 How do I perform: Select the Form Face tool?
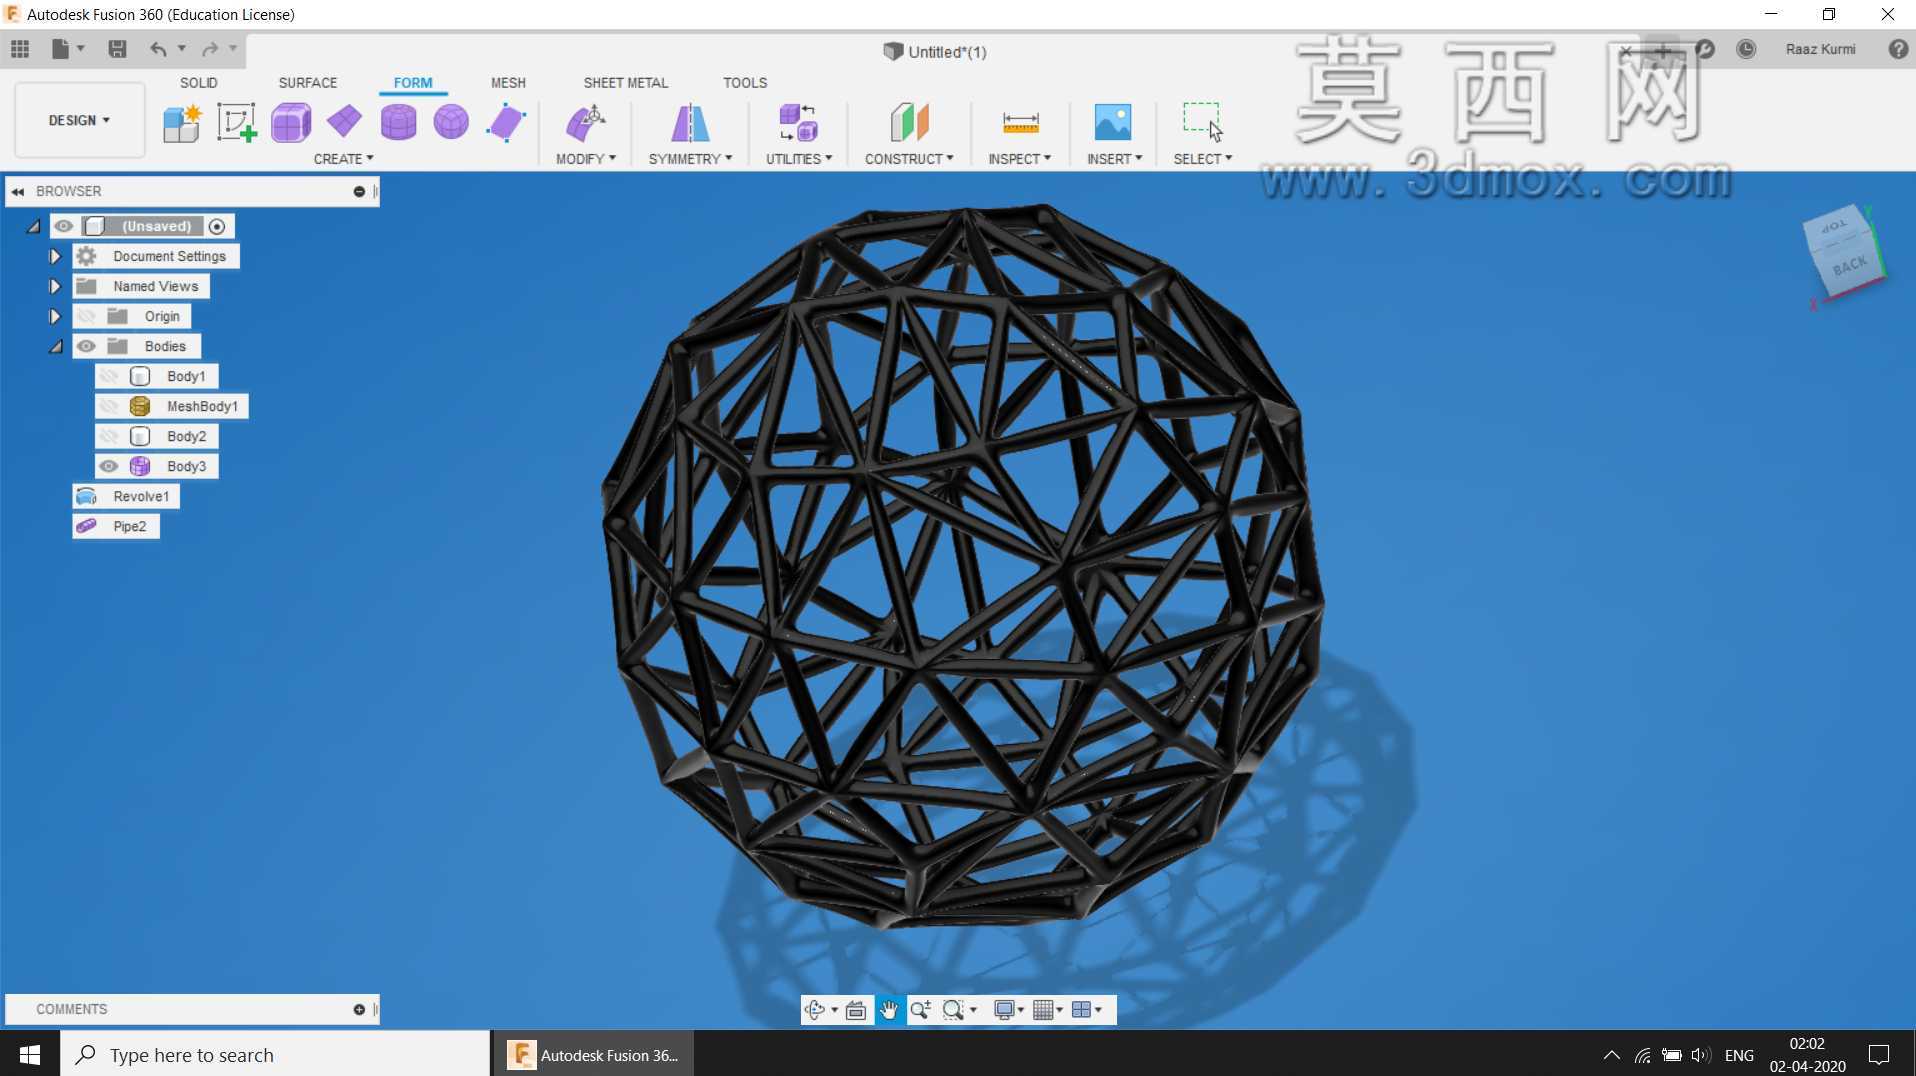click(506, 123)
